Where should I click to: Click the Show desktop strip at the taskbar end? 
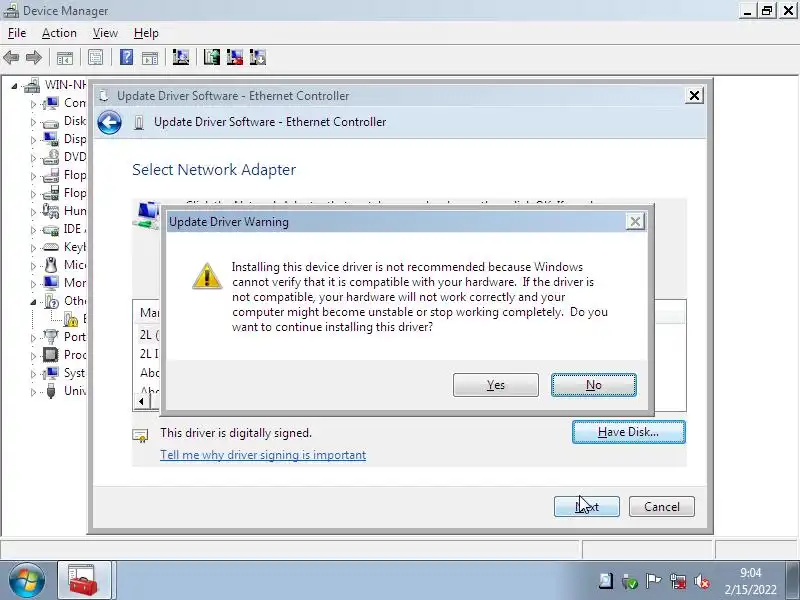[x=793, y=581]
